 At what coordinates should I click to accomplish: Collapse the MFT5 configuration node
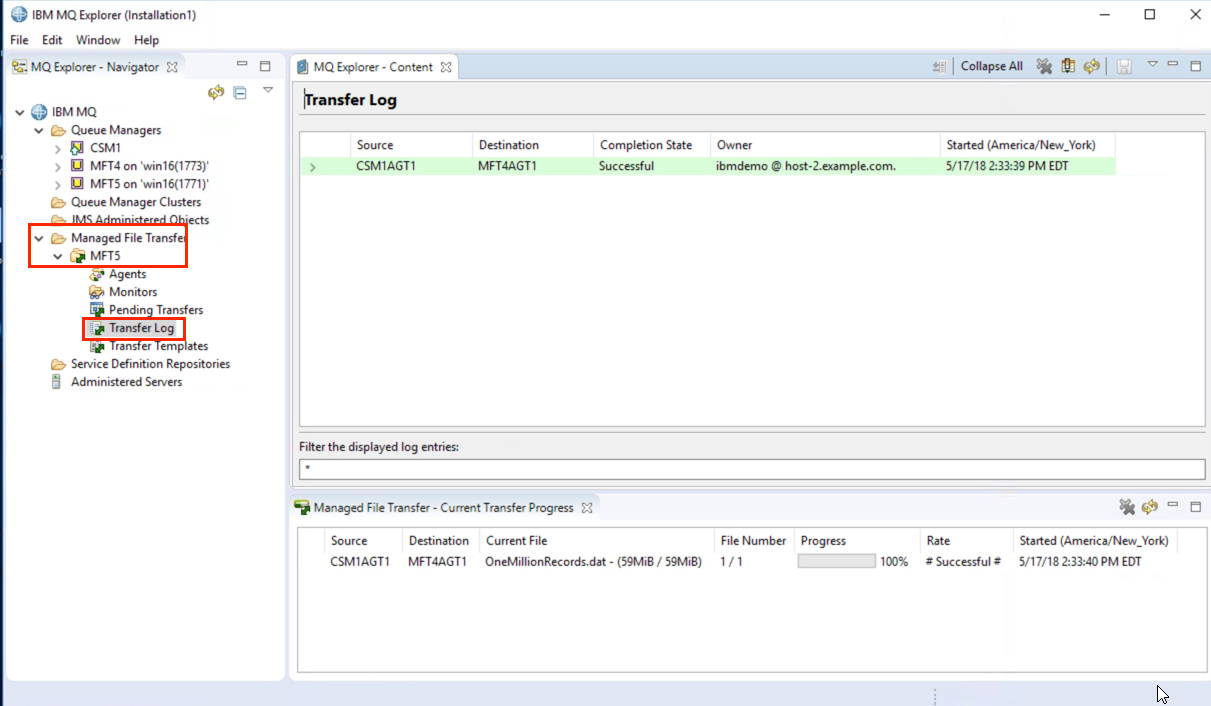click(x=58, y=256)
